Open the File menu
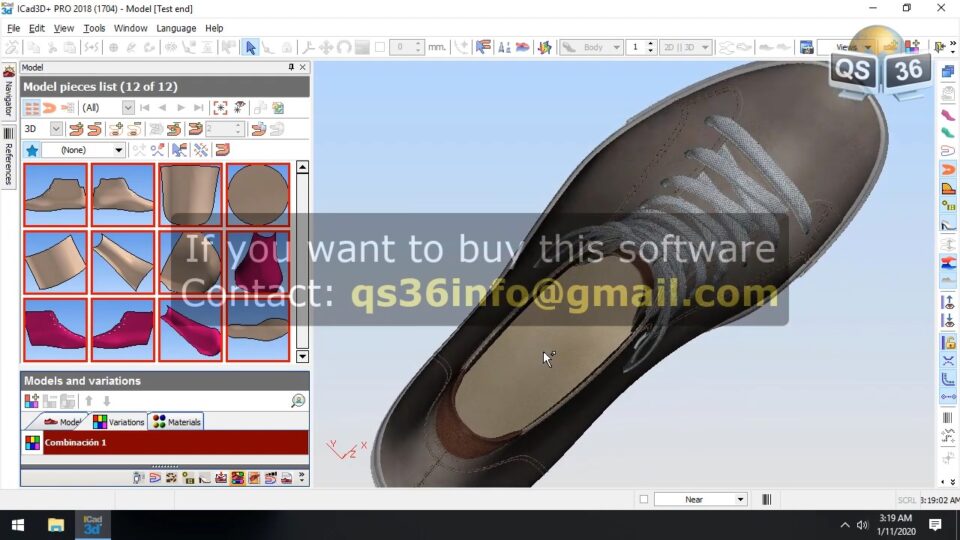Image resolution: width=960 pixels, height=540 pixels. coord(13,28)
